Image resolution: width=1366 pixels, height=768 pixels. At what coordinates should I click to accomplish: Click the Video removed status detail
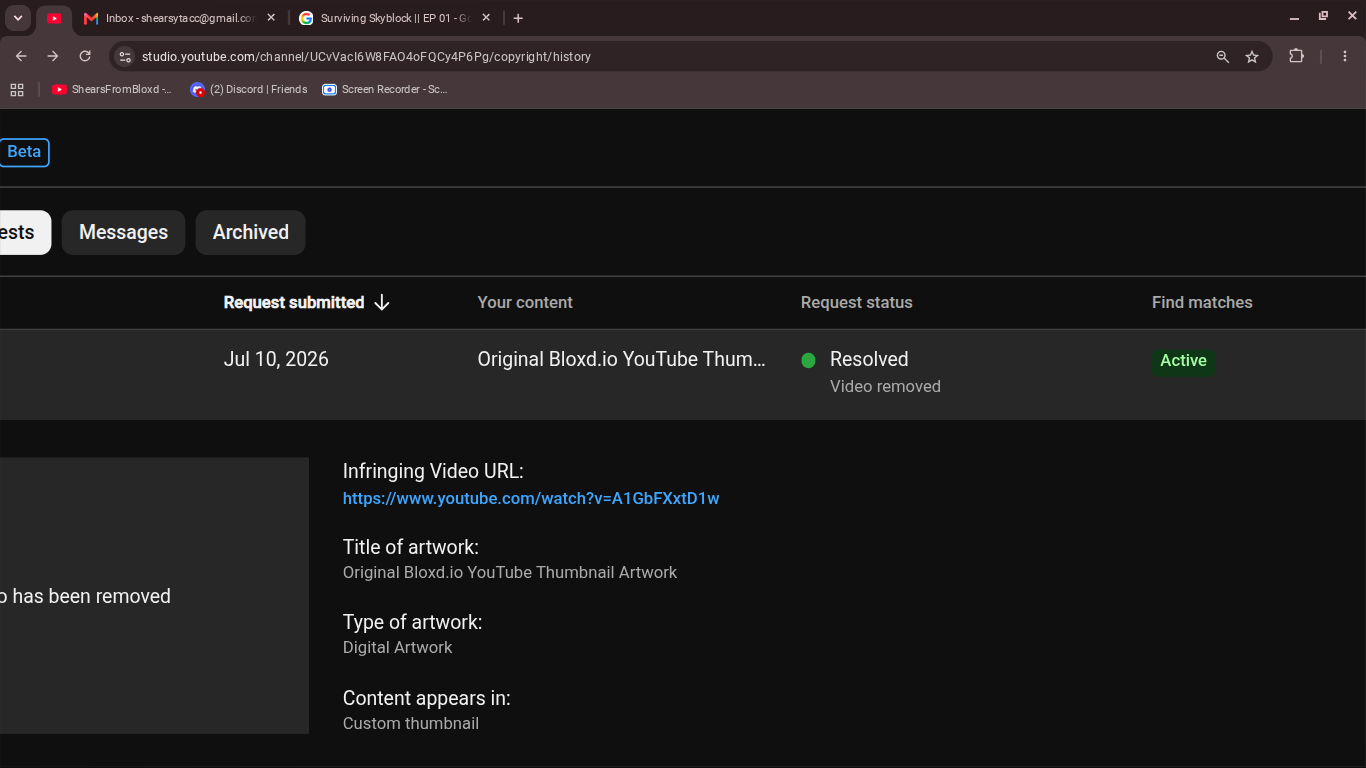click(x=885, y=386)
